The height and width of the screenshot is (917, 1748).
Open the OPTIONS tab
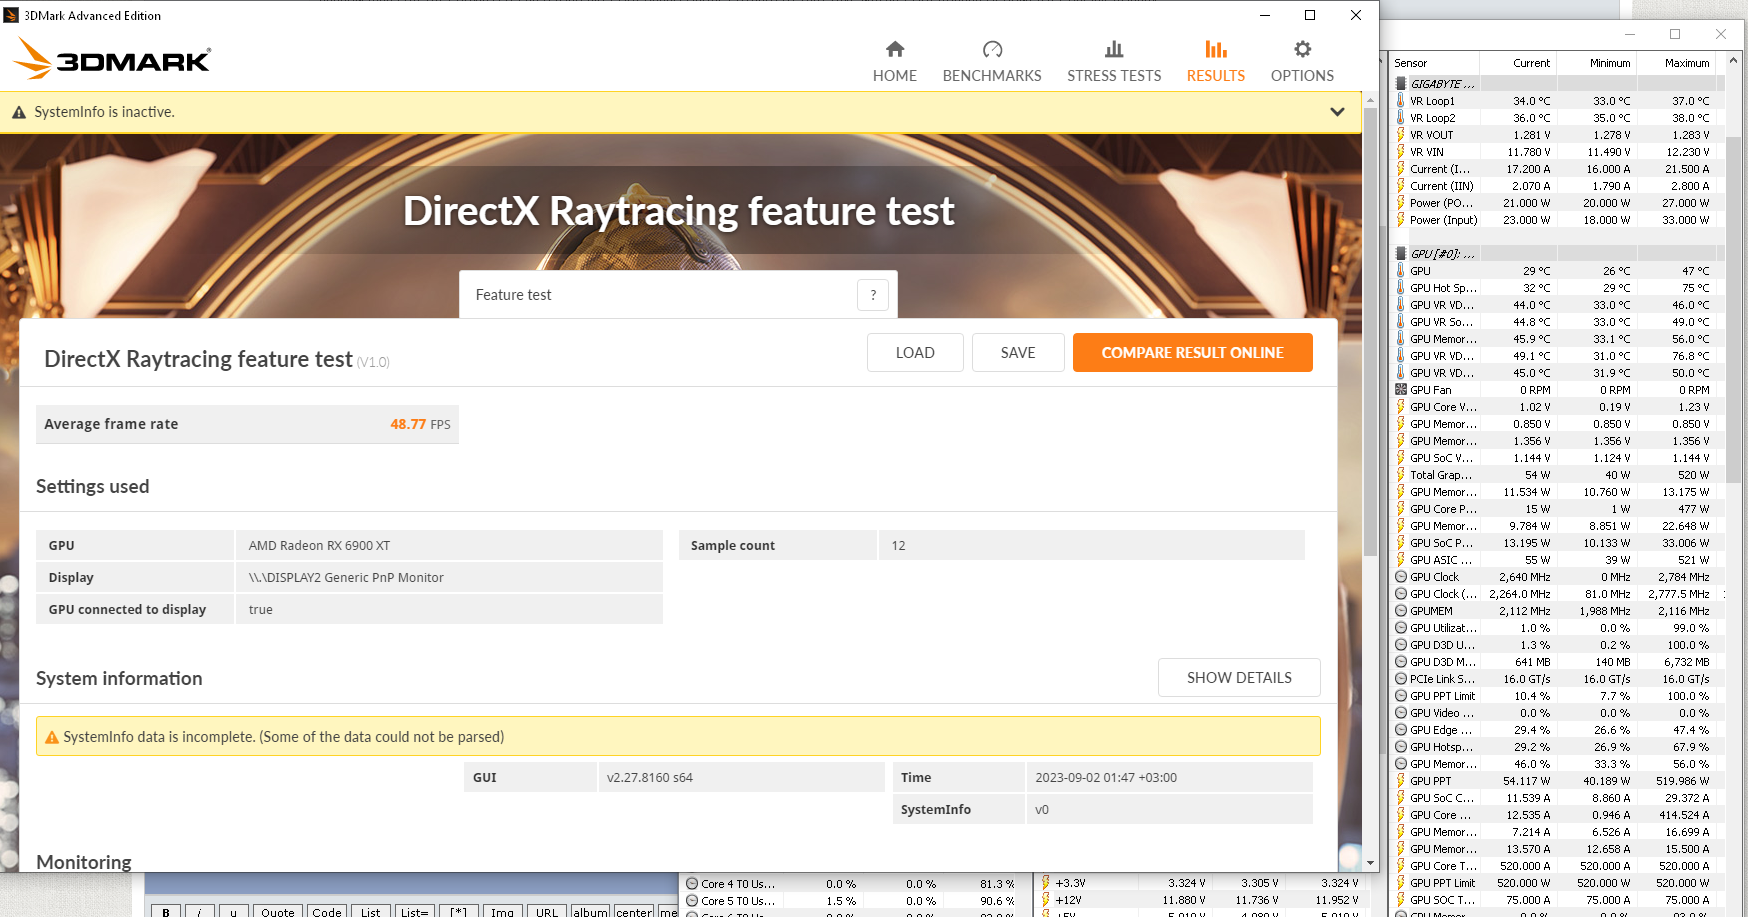[1302, 62]
